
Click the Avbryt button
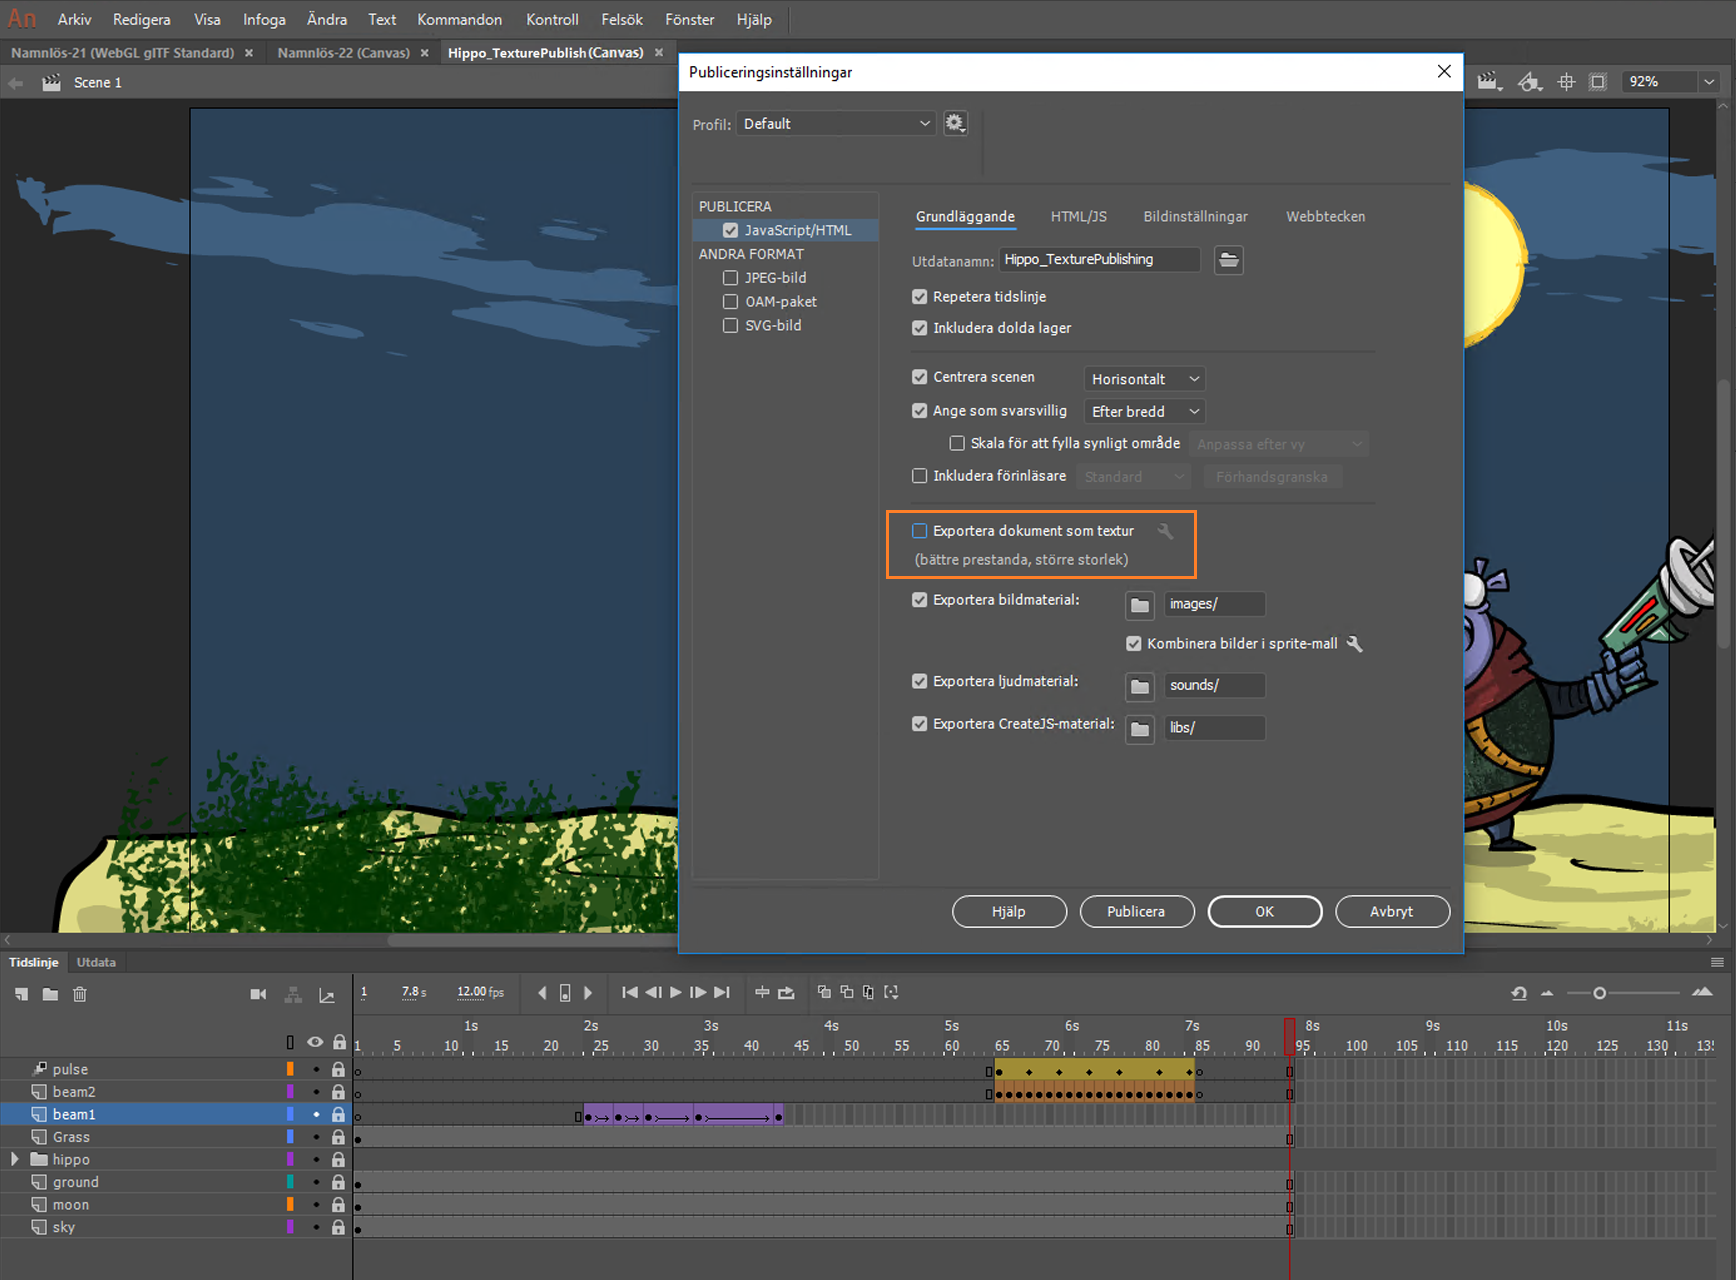coord(1391,911)
